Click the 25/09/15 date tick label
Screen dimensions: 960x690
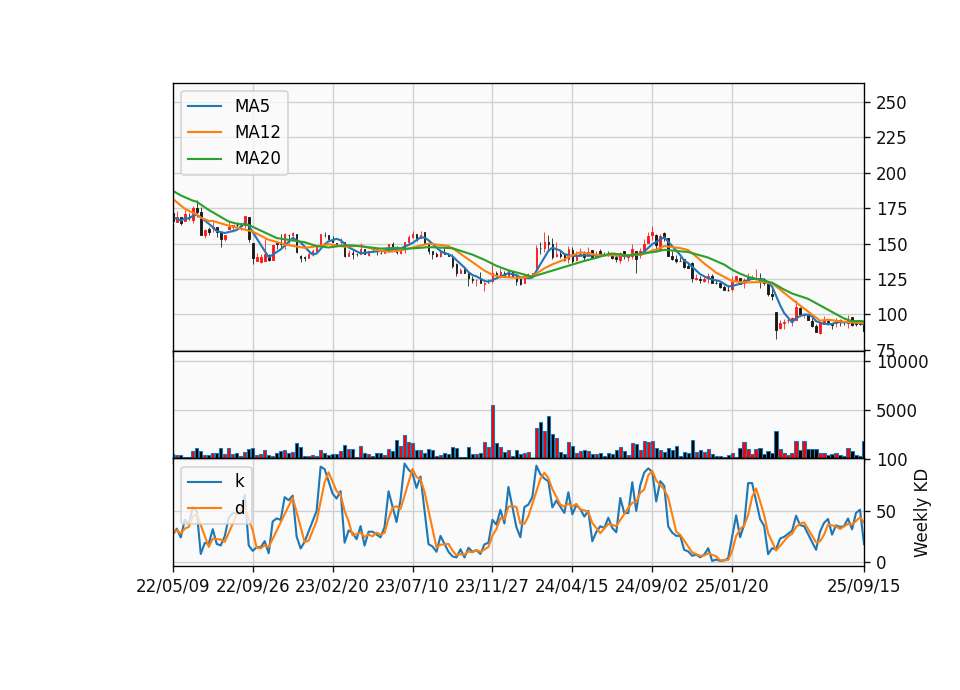pos(864,586)
